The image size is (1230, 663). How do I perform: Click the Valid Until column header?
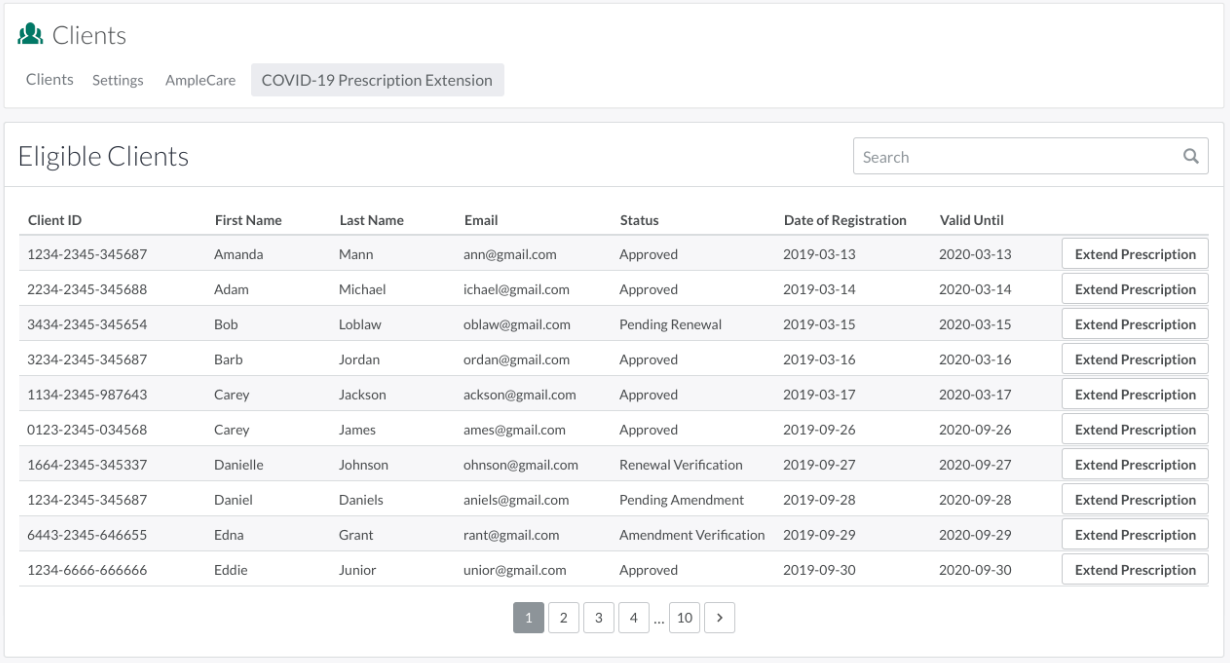[x=971, y=220]
